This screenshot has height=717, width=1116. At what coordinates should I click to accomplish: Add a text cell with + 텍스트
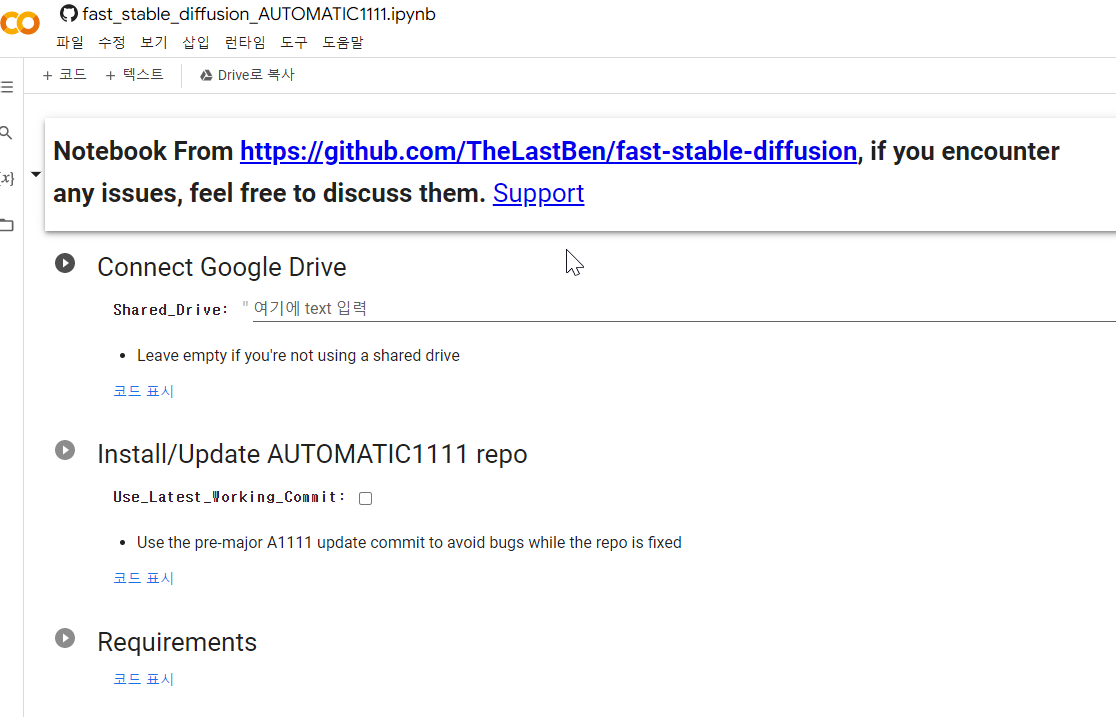pos(134,75)
